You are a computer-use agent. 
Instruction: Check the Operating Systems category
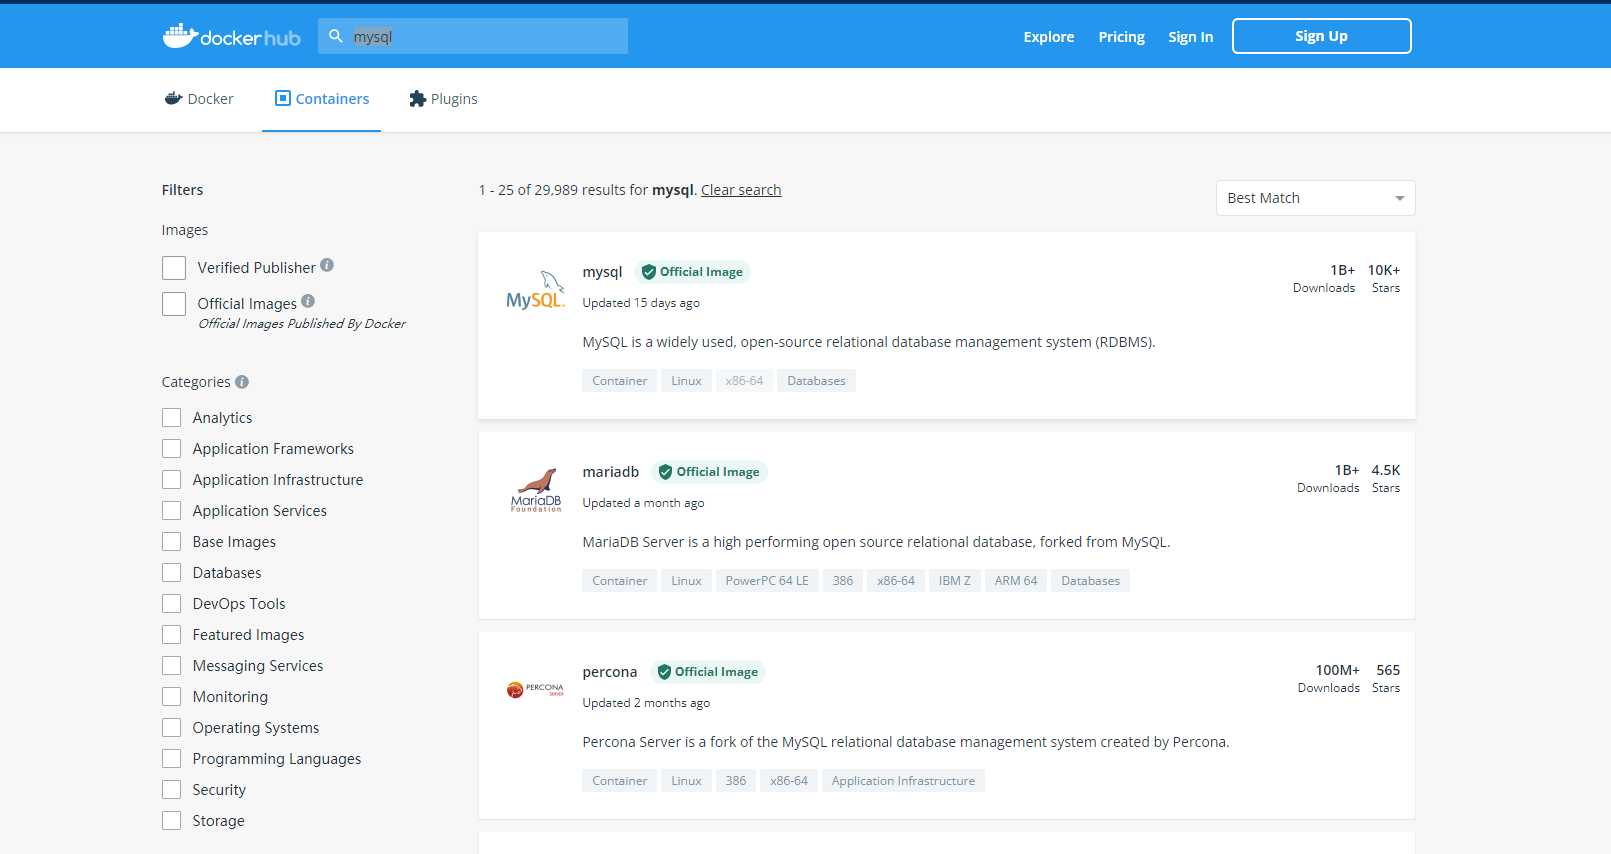(172, 728)
